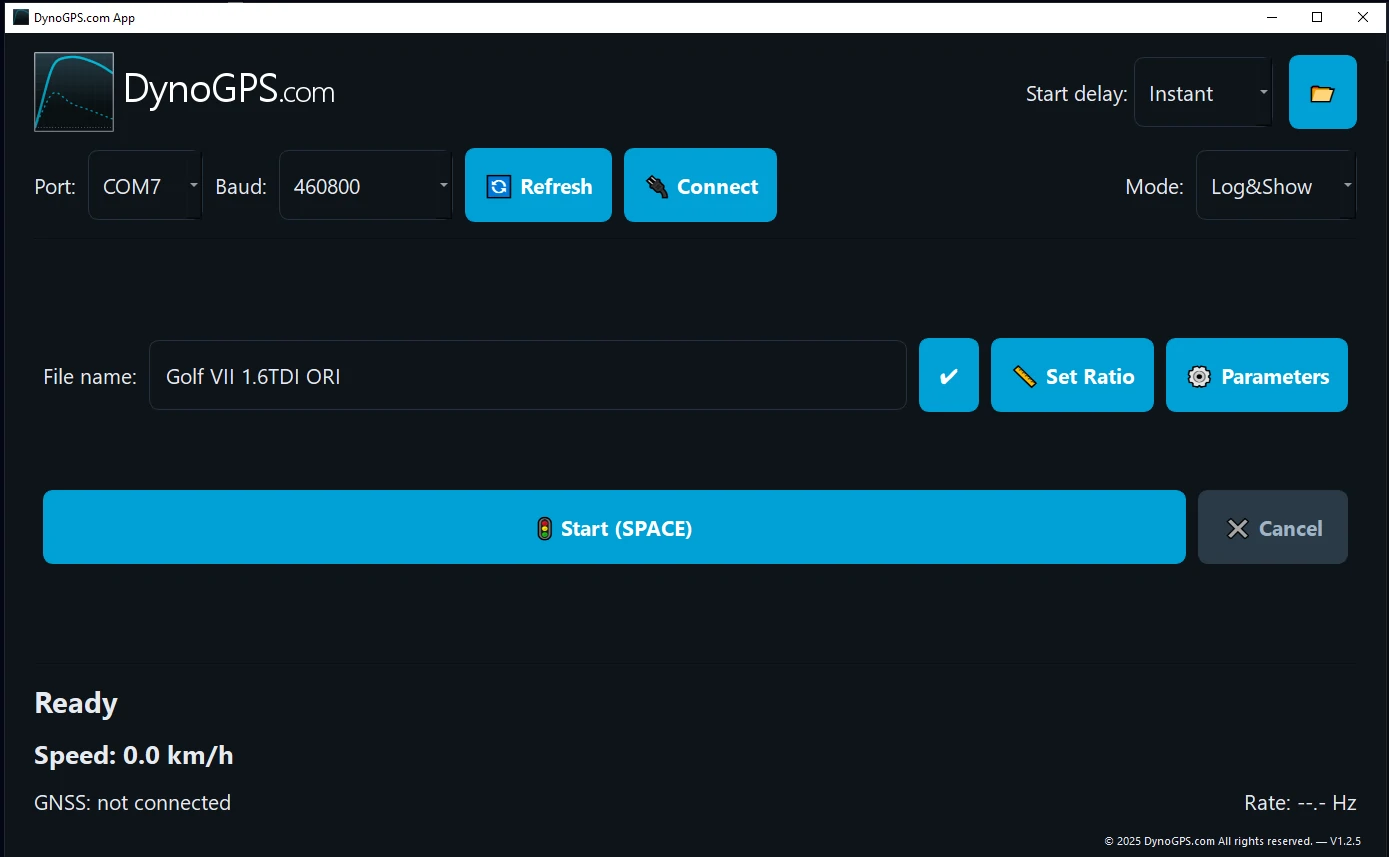
Task: Click the X icon inside Cancel button
Action: [1239, 528]
